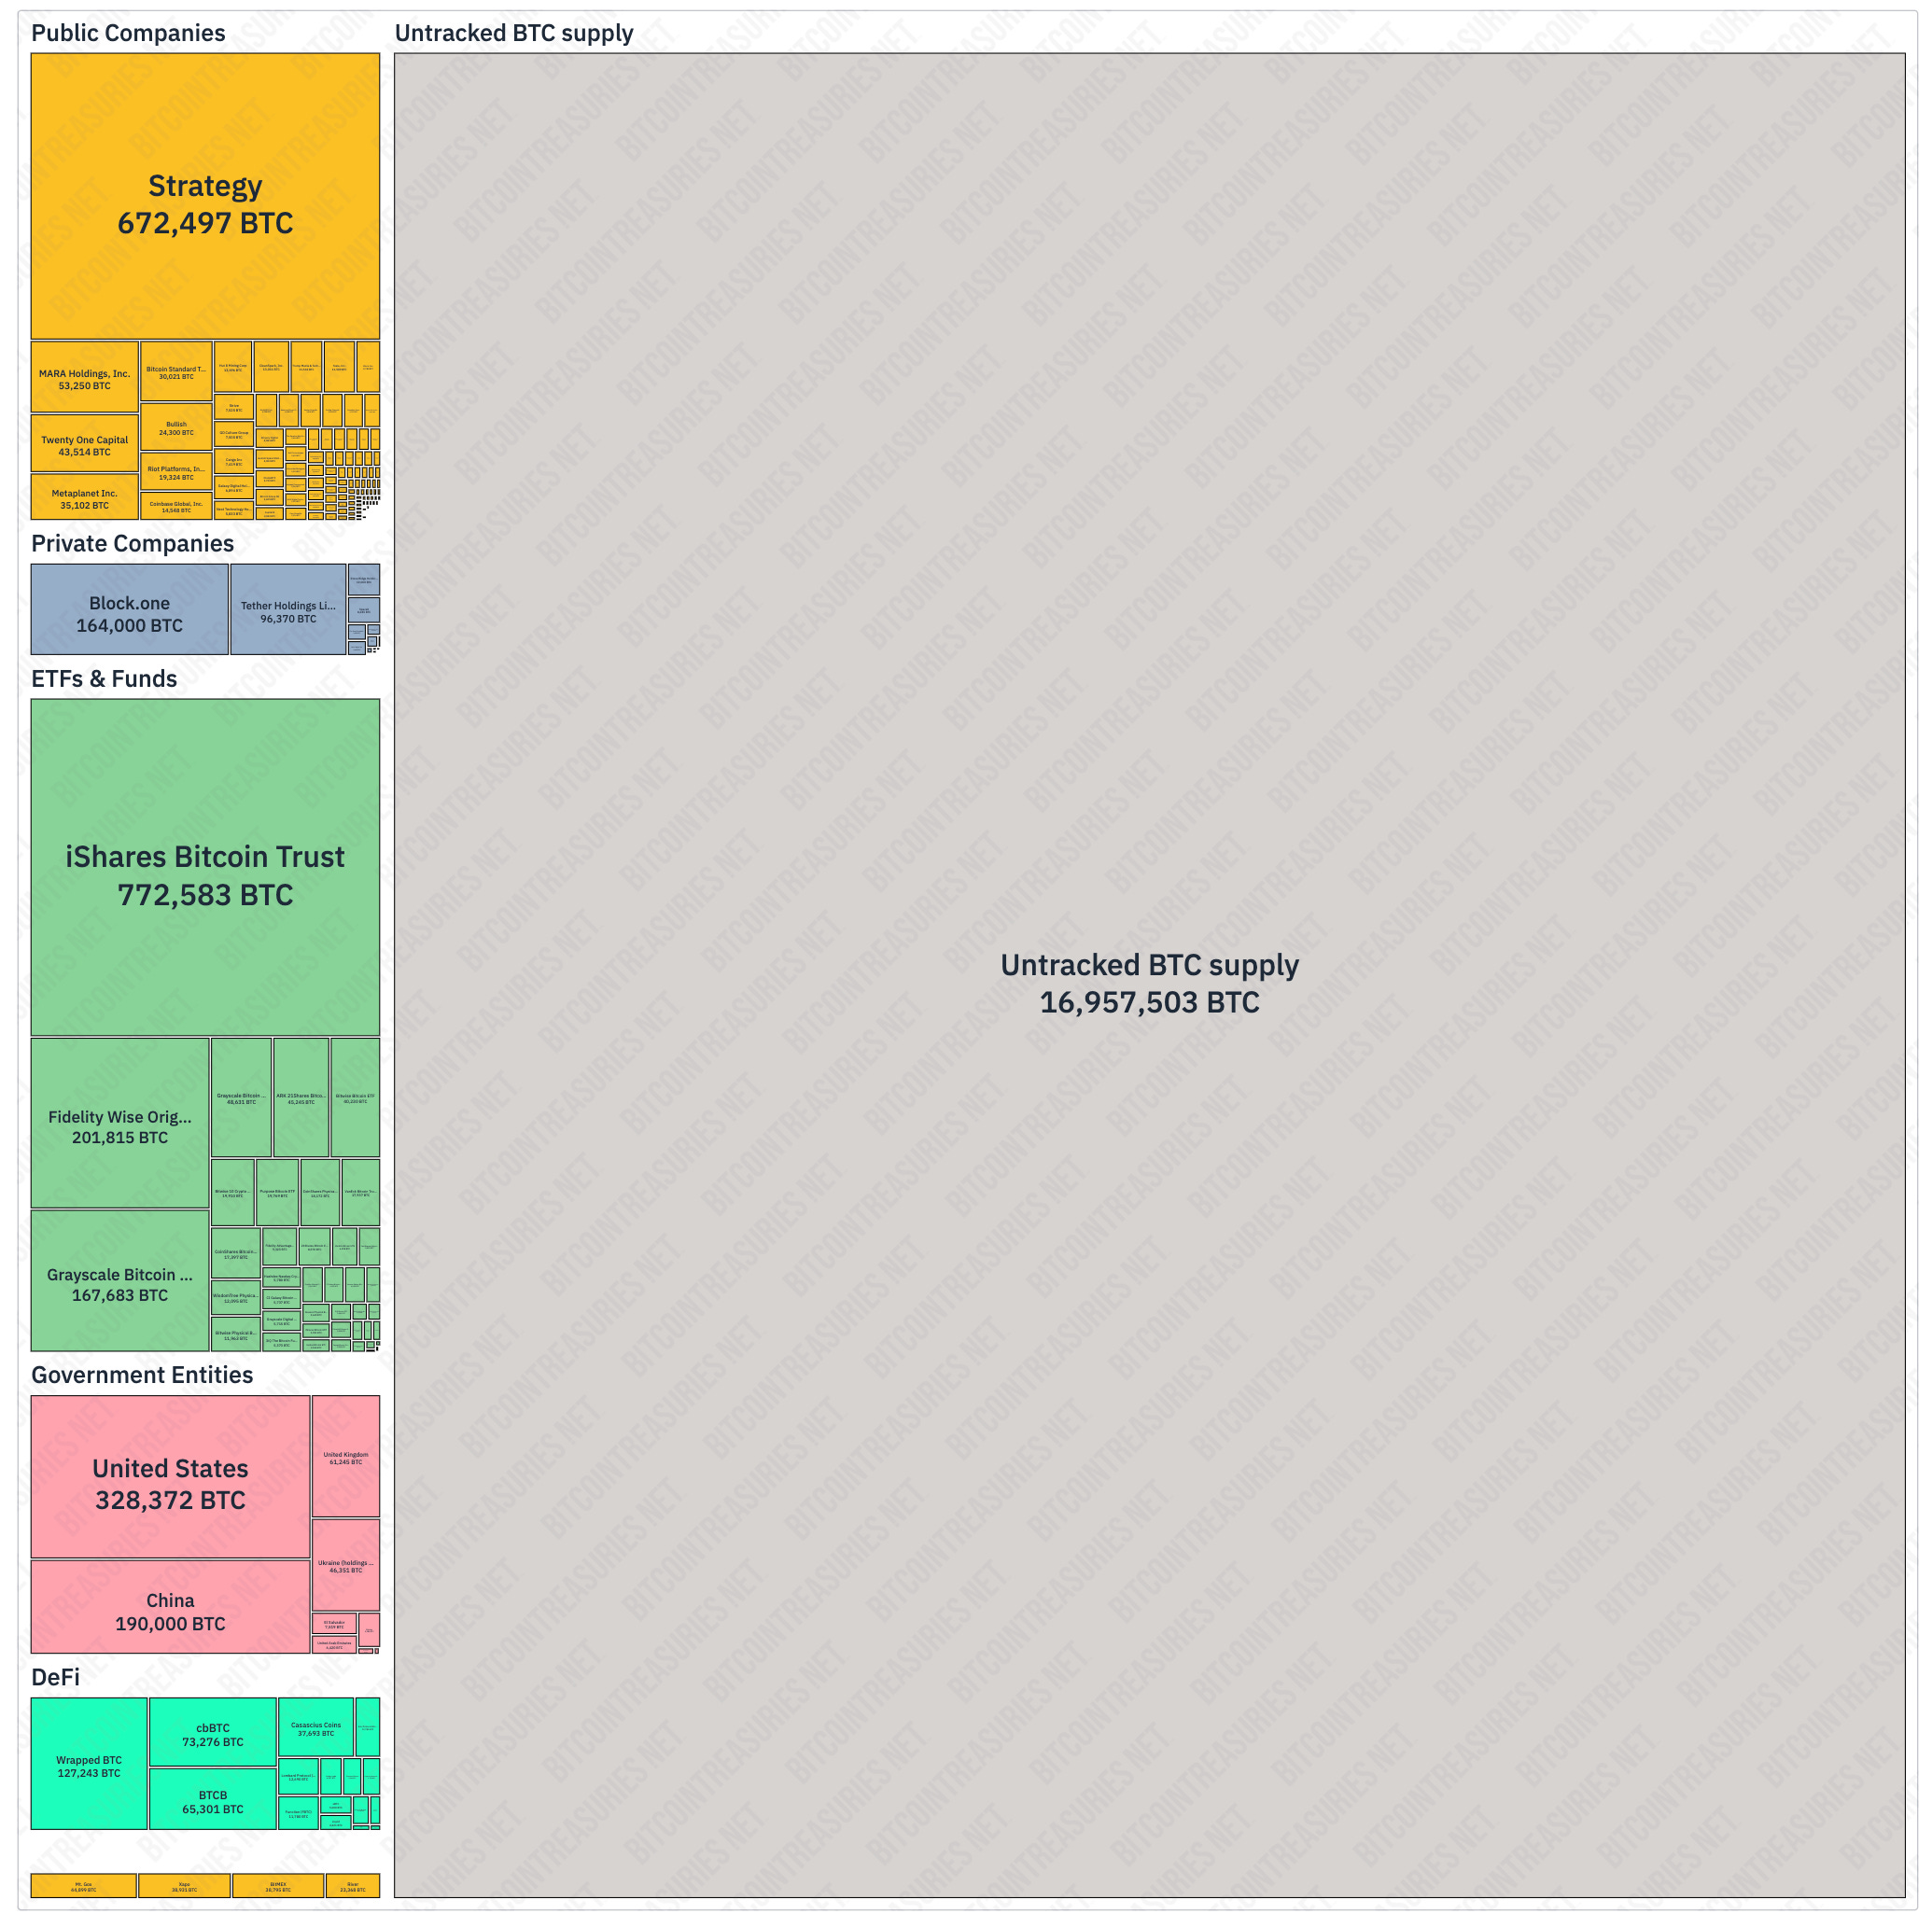The image size is (1932, 1928).
Task: Open the Fidelity Wise Origin tile
Action: coord(119,1124)
